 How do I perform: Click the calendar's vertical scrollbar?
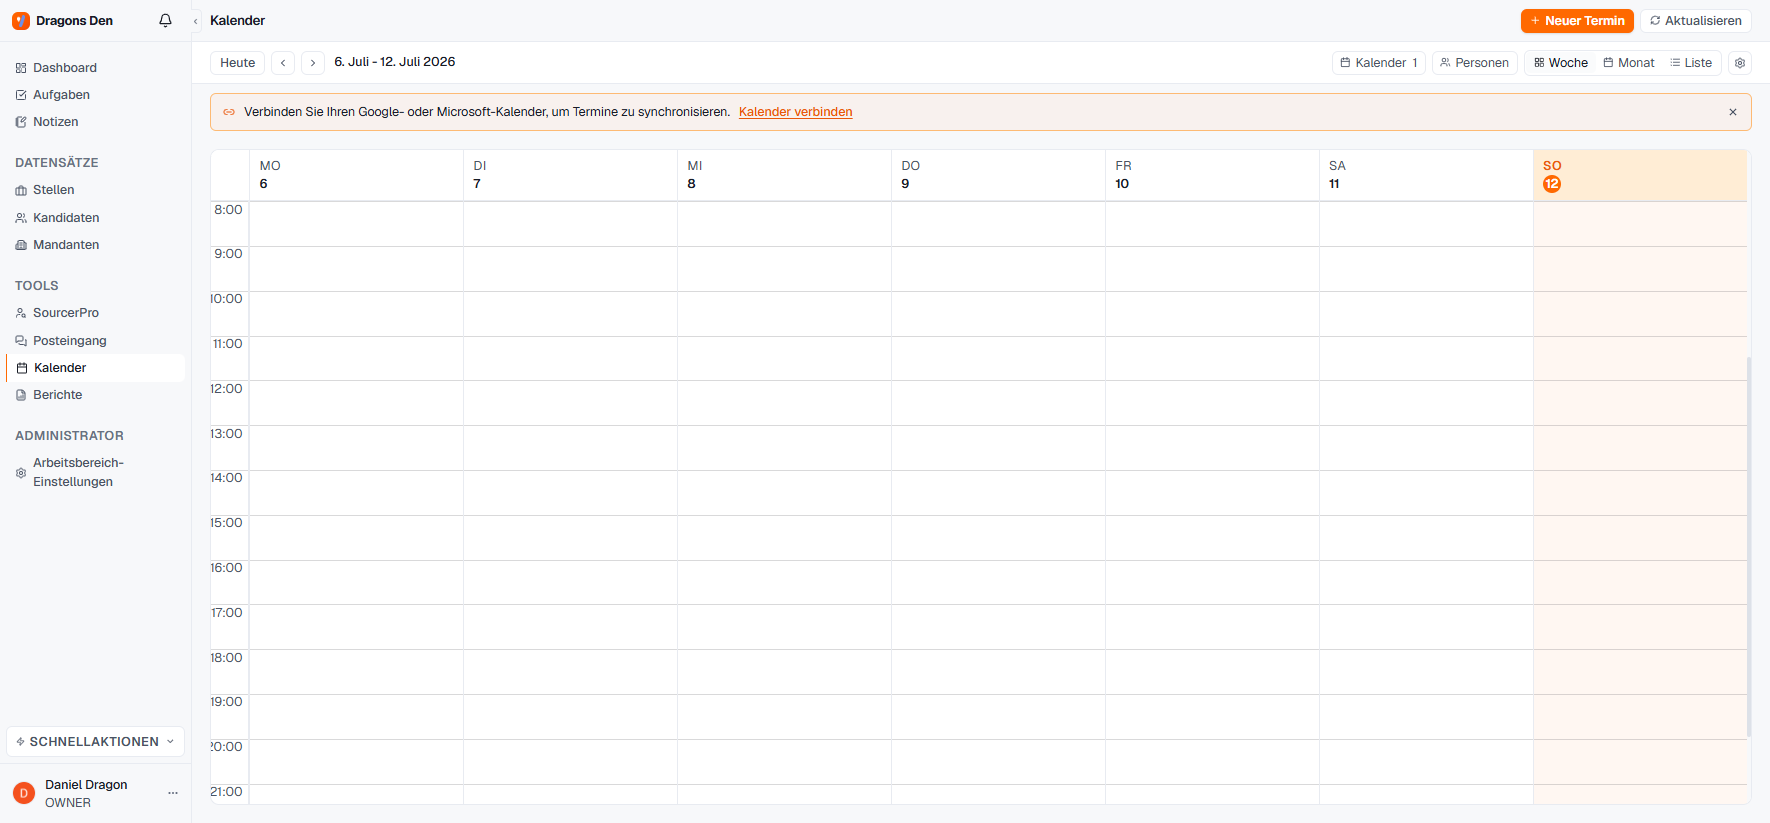point(1749,546)
